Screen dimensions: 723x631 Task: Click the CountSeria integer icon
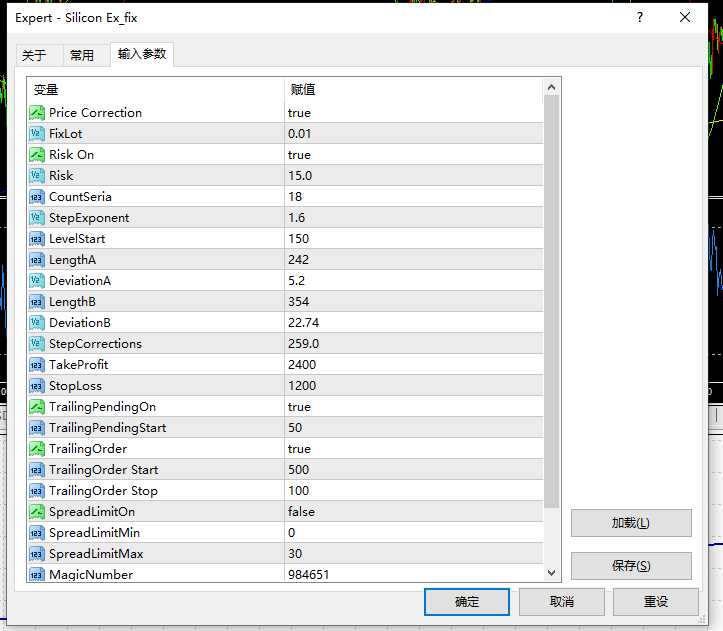pos(37,197)
